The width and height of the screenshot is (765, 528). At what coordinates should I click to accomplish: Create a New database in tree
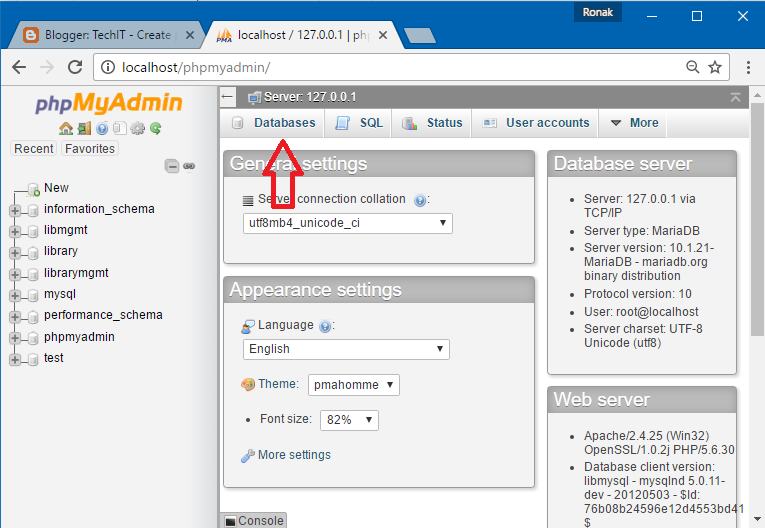(x=56, y=188)
